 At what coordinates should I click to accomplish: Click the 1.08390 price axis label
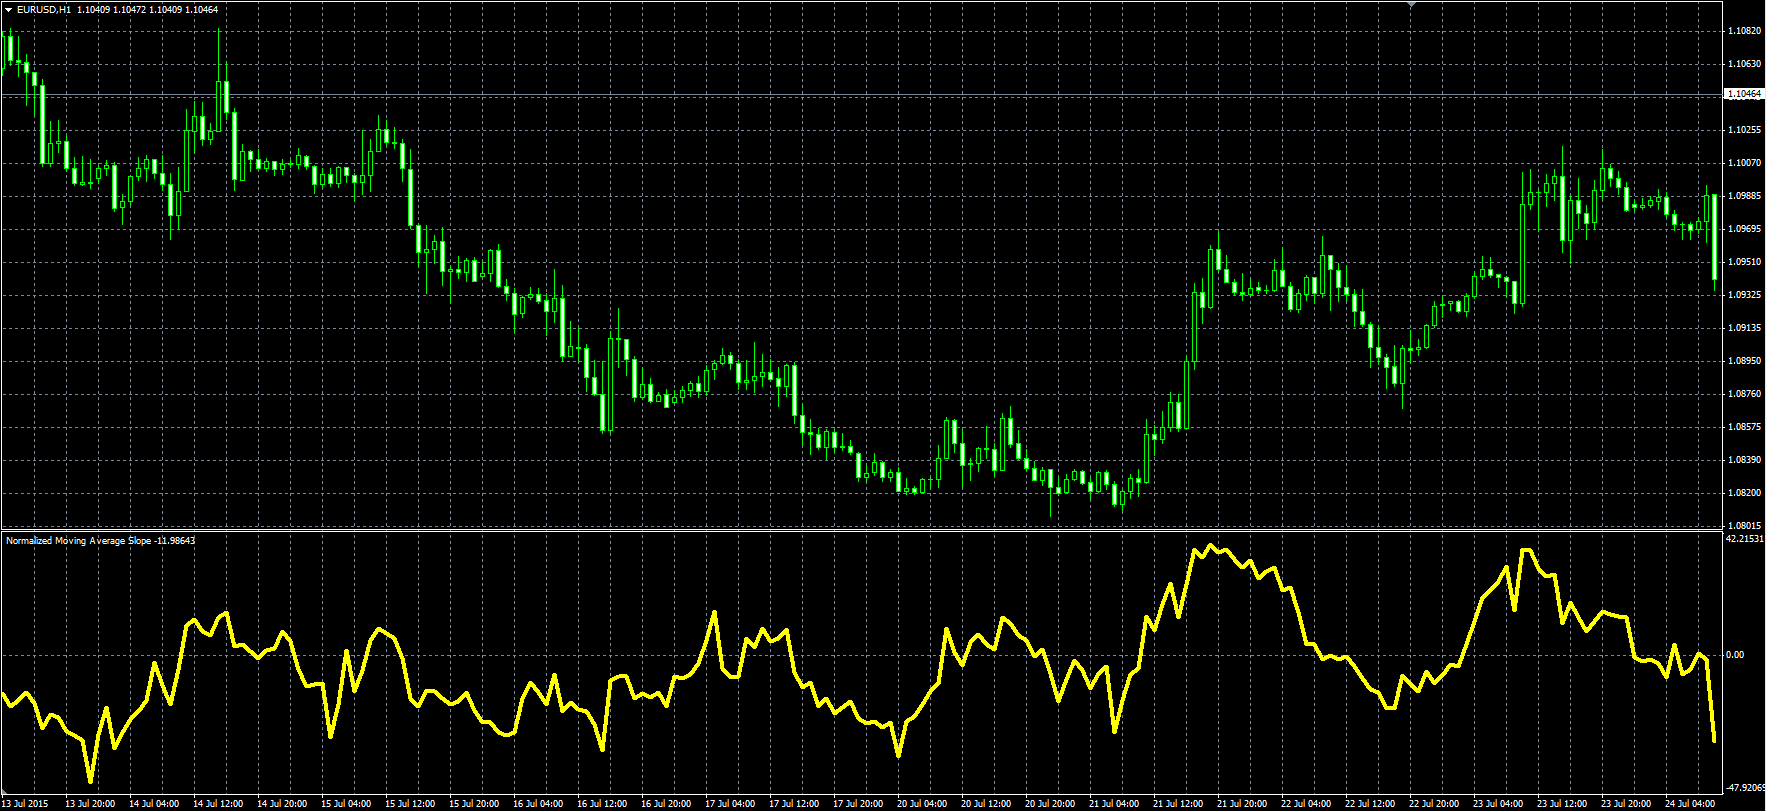pos(1745,460)
